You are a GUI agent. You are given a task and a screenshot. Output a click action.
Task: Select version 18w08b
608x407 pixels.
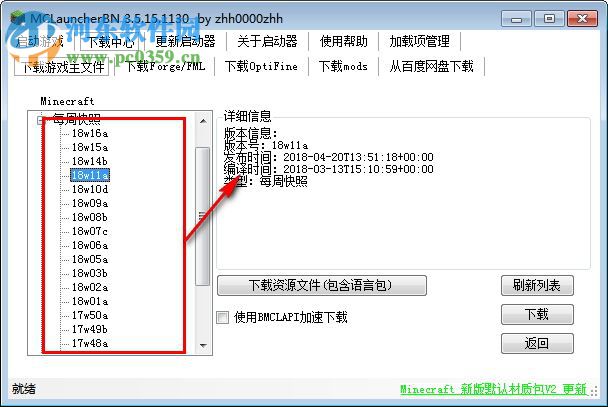(x=90, y=217)
